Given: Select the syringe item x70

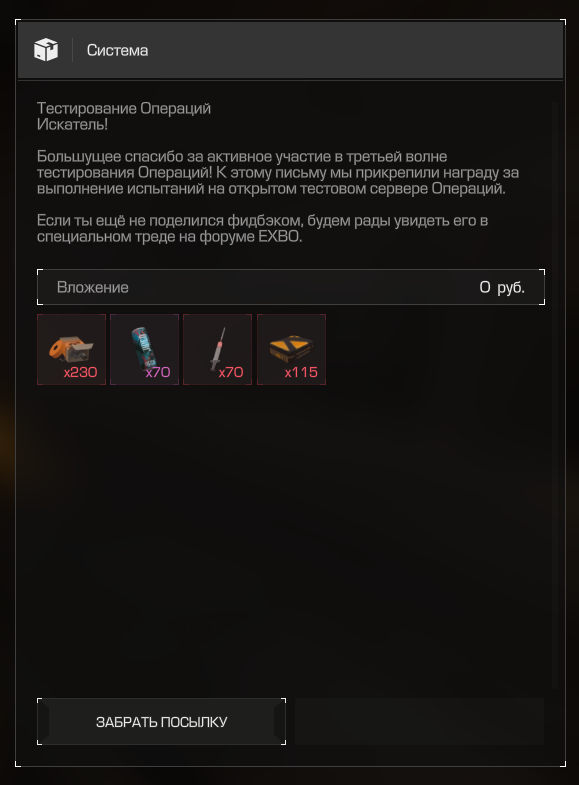Looking at the screenshot, I should click(218, 349).
